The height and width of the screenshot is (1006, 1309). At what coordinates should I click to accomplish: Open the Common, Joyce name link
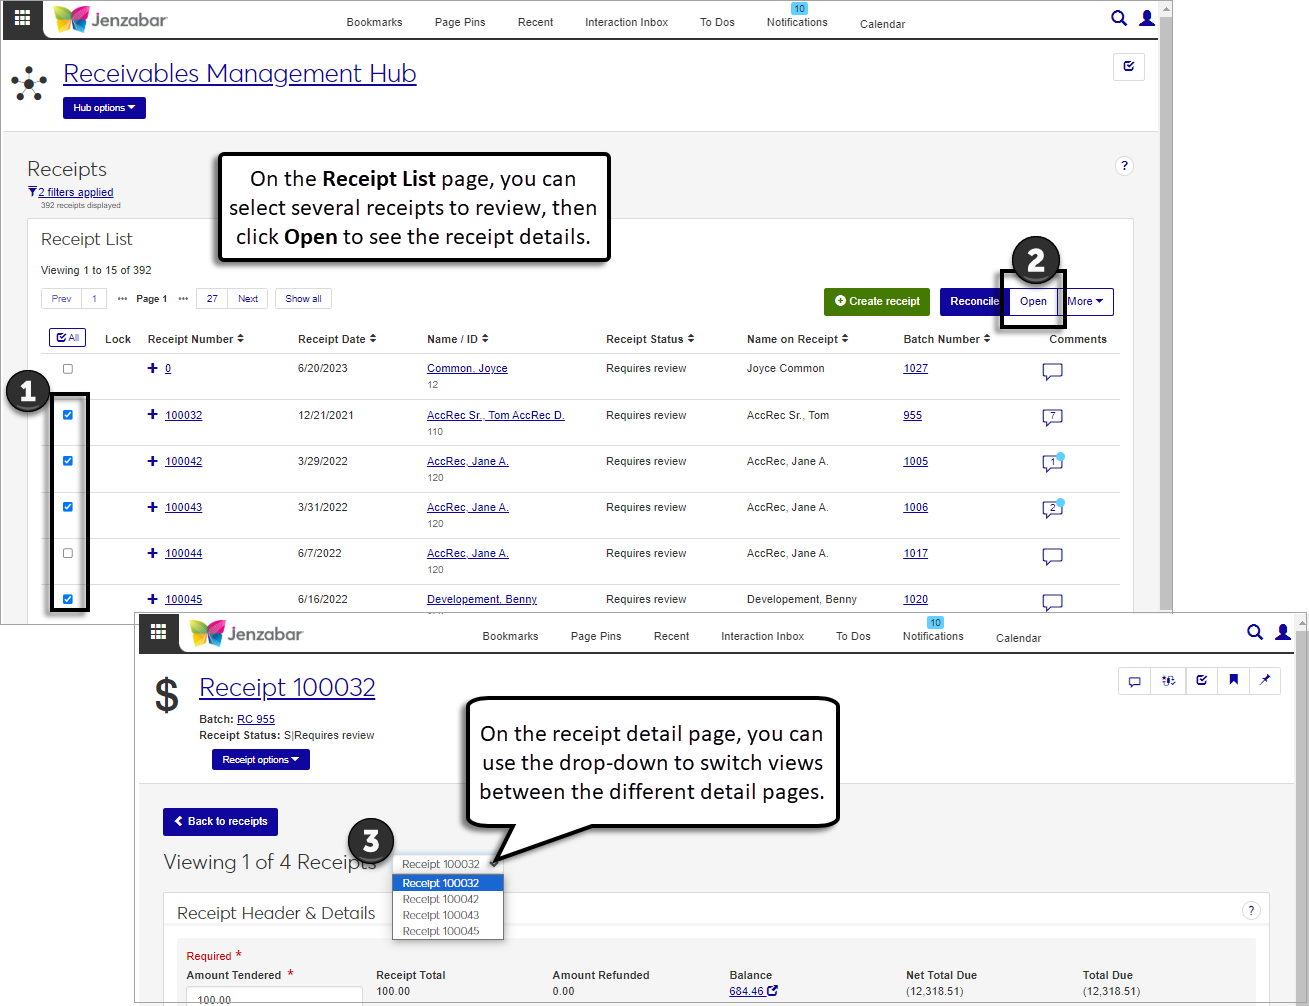pos(467,368)
